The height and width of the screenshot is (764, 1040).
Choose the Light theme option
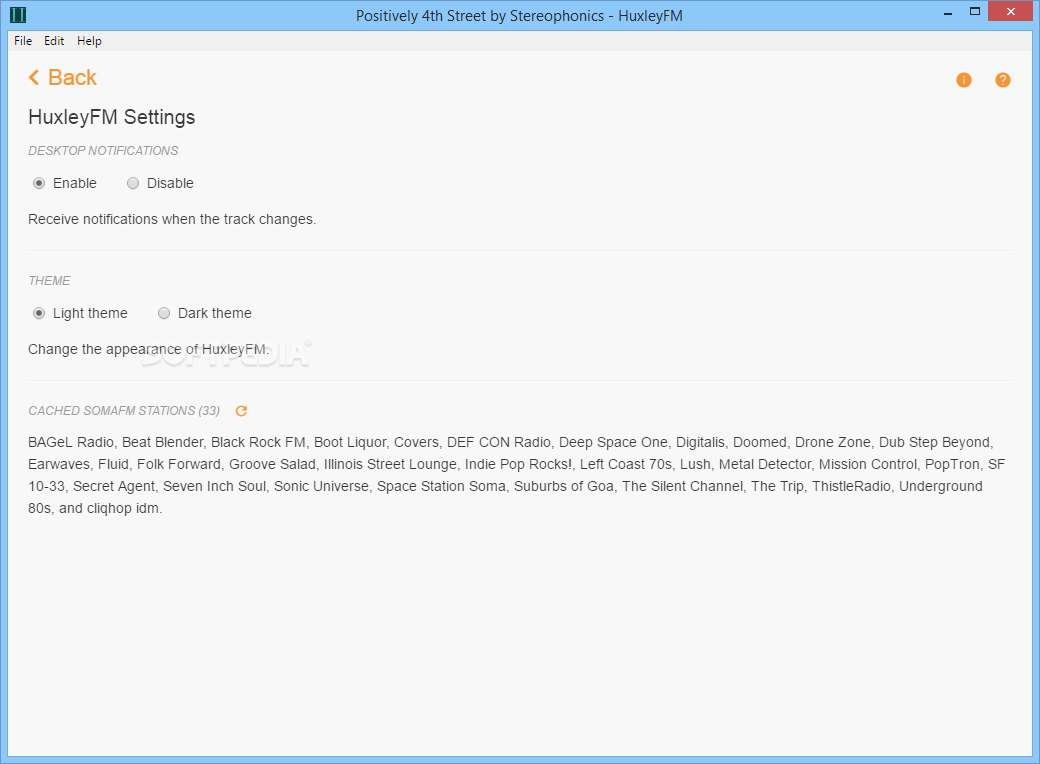click(39, 313)
